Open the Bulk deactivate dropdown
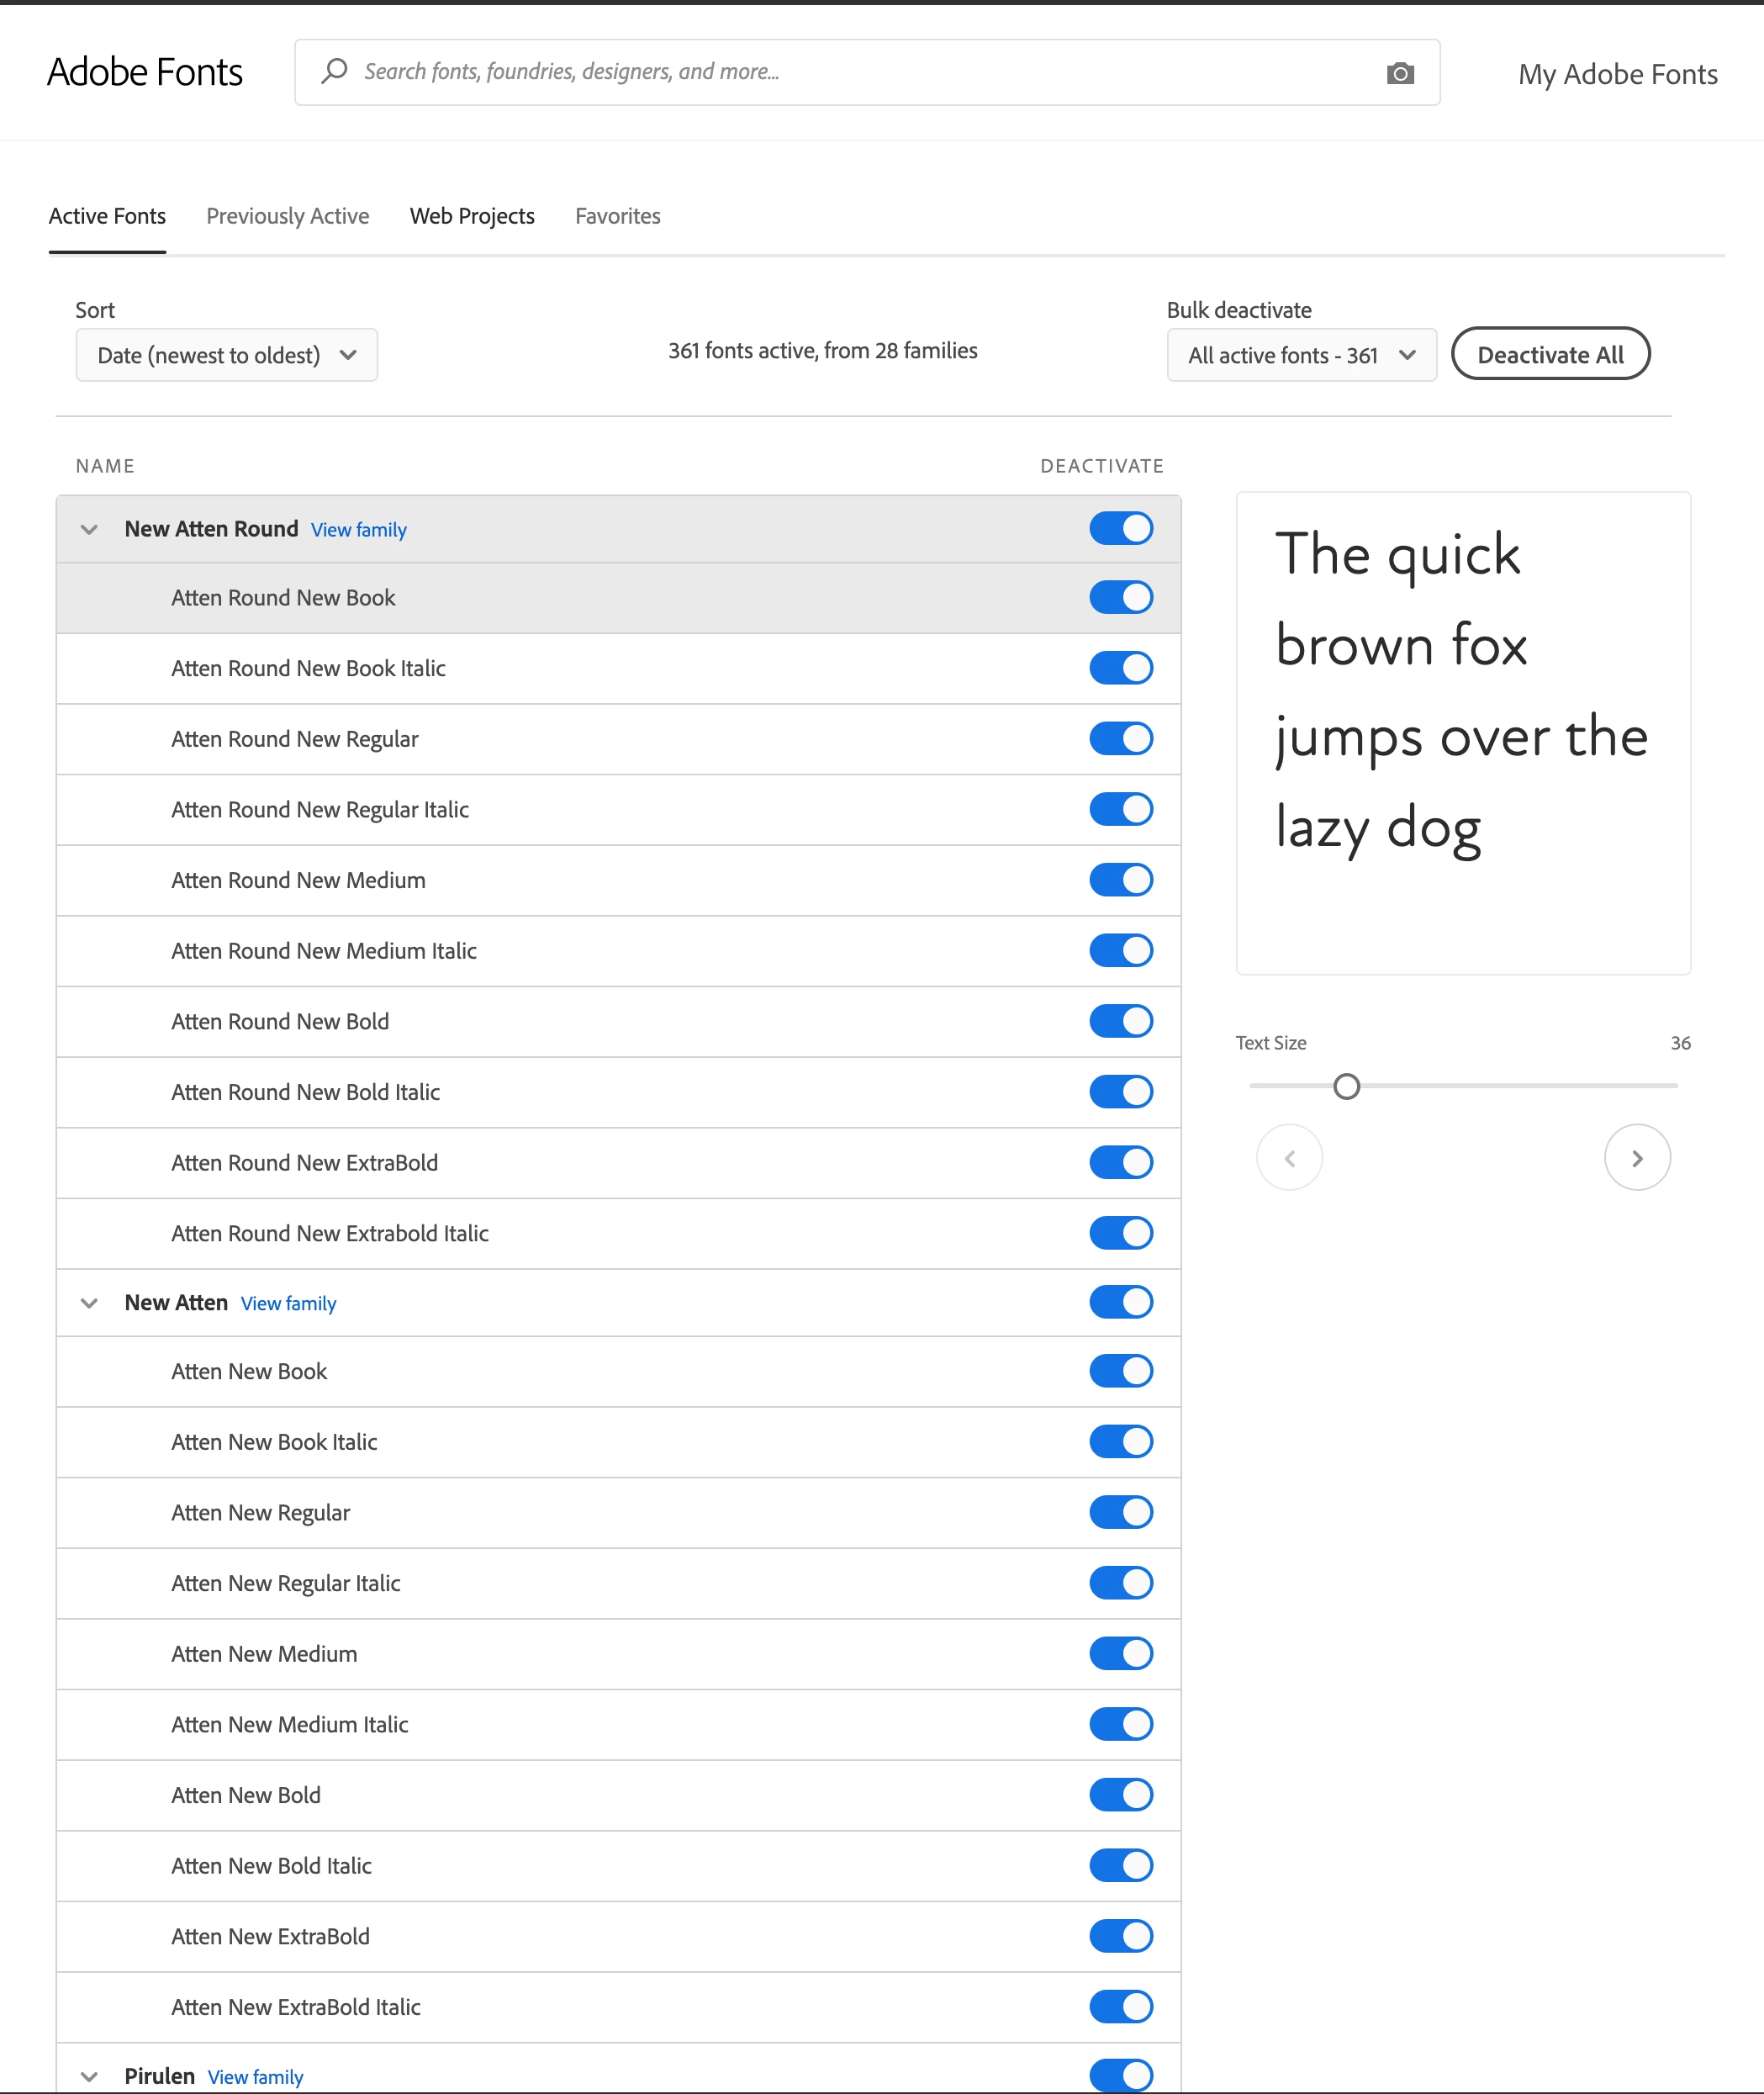 [1301, 355]
